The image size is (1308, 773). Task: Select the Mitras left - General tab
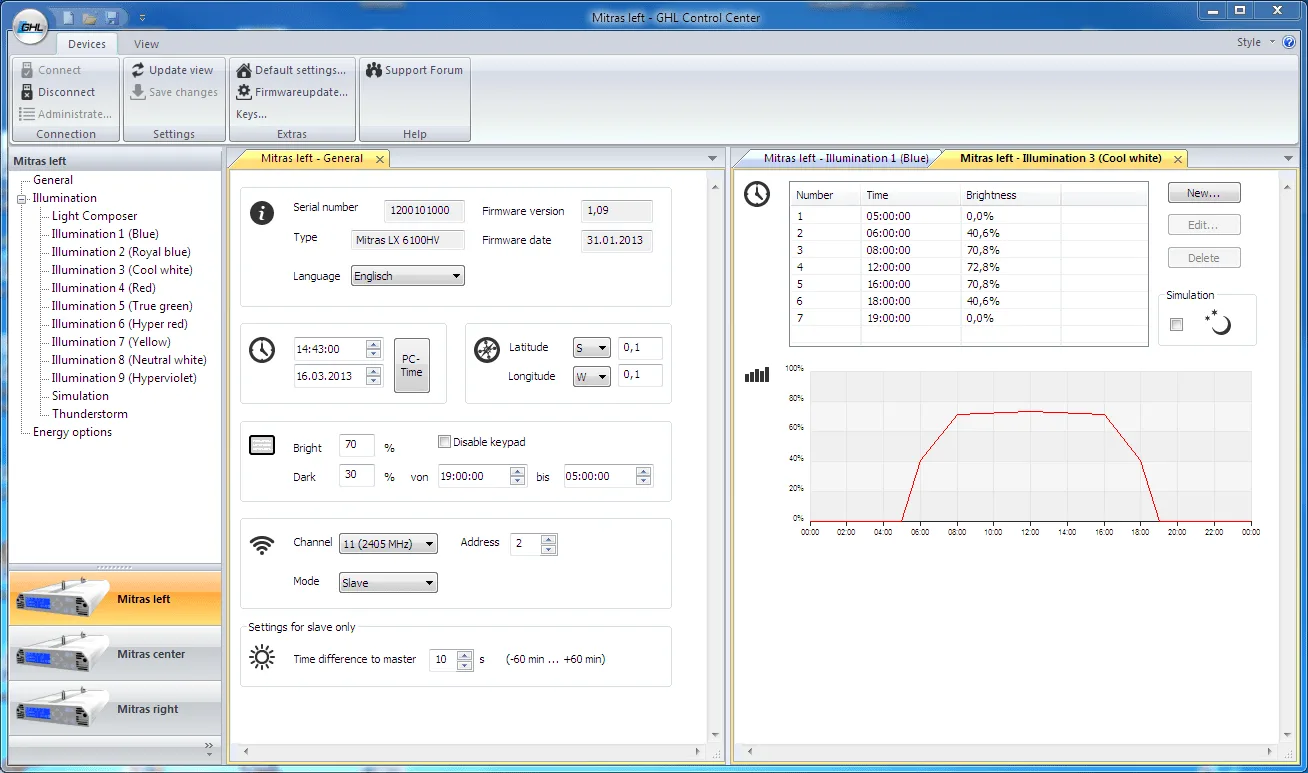(311, 158)
